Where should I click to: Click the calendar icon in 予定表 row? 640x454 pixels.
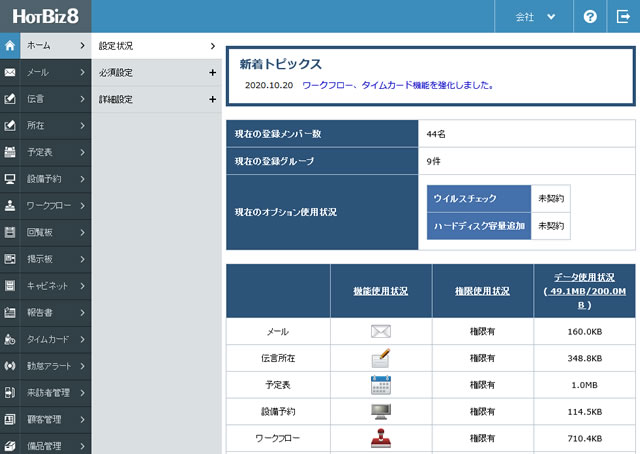[380, 385]
